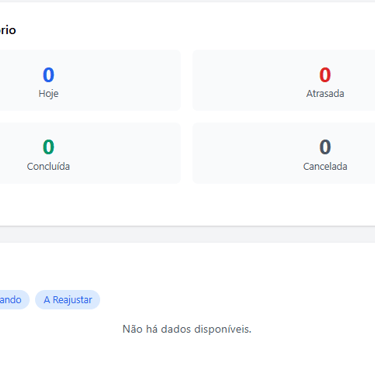Open the Cancelada summary card
The height and width of the screenshot is (366, 375).
pos(284,153)
